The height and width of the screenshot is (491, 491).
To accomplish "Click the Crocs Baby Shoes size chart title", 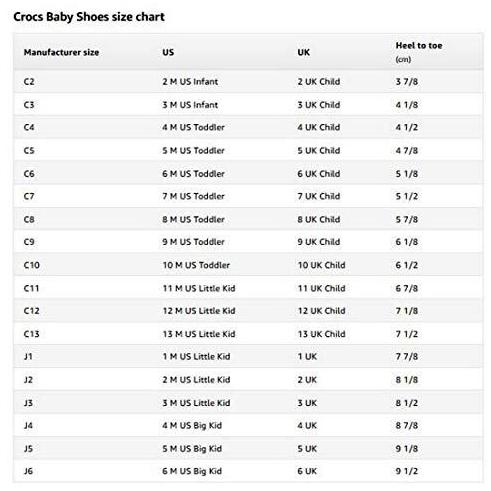I will (89, 17).
